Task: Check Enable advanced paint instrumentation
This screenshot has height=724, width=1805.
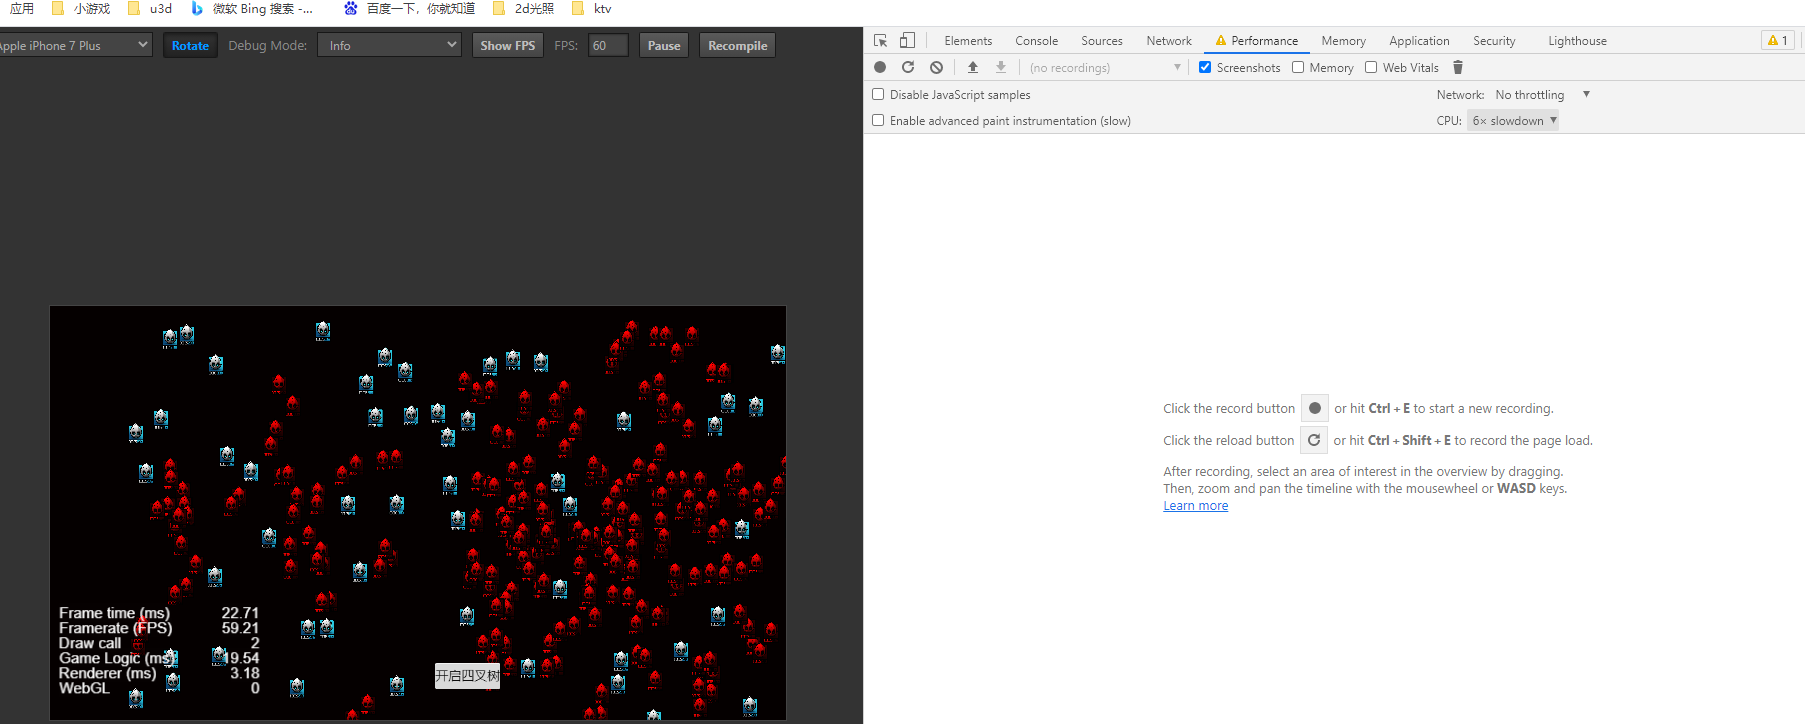Action: pos(878,120)
